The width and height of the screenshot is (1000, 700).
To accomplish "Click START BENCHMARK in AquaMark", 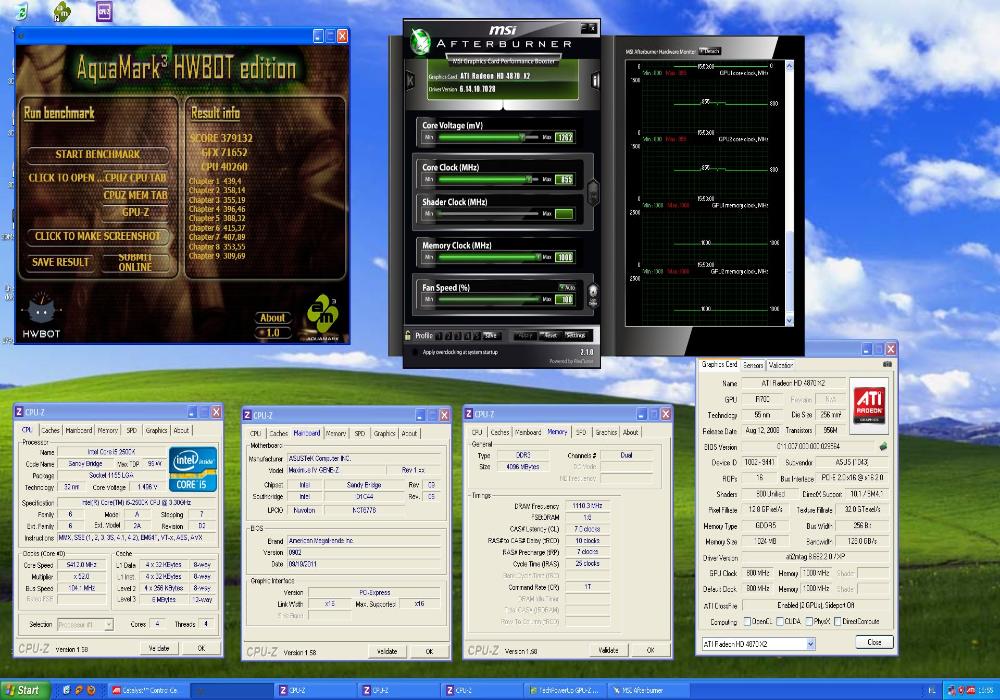I will (x=98, y=154).
